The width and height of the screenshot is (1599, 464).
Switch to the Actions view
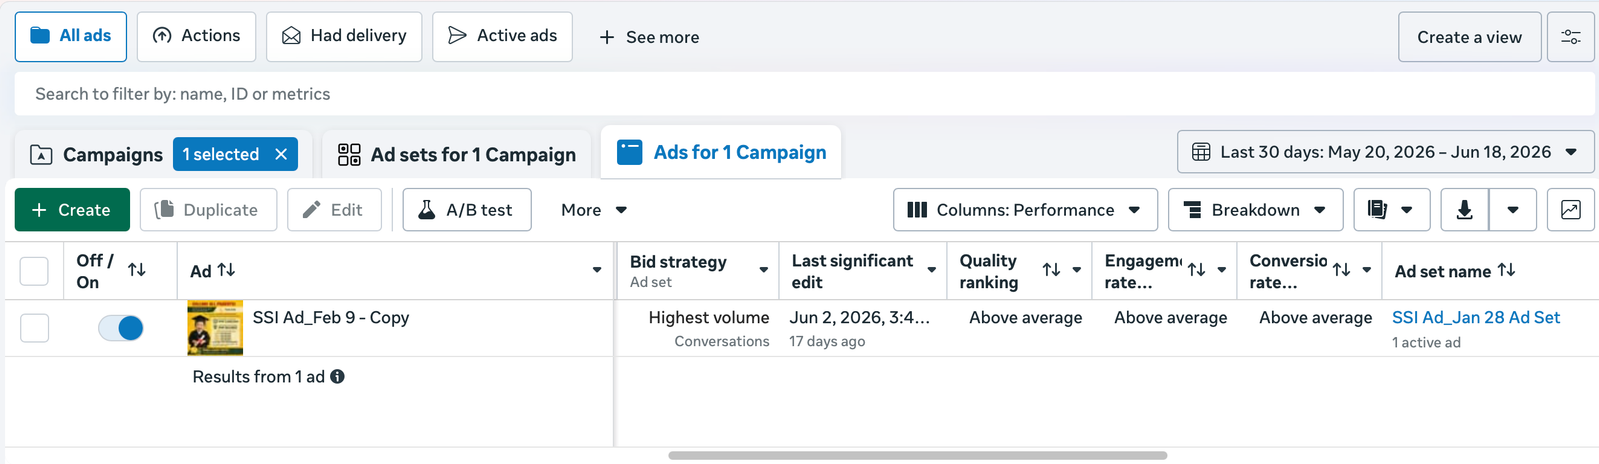(x=196, y=36)
